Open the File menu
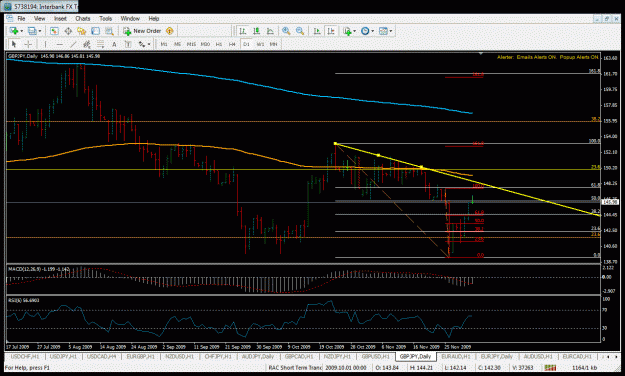The width and height of the screenshot is (625, 376). (21, 18)
